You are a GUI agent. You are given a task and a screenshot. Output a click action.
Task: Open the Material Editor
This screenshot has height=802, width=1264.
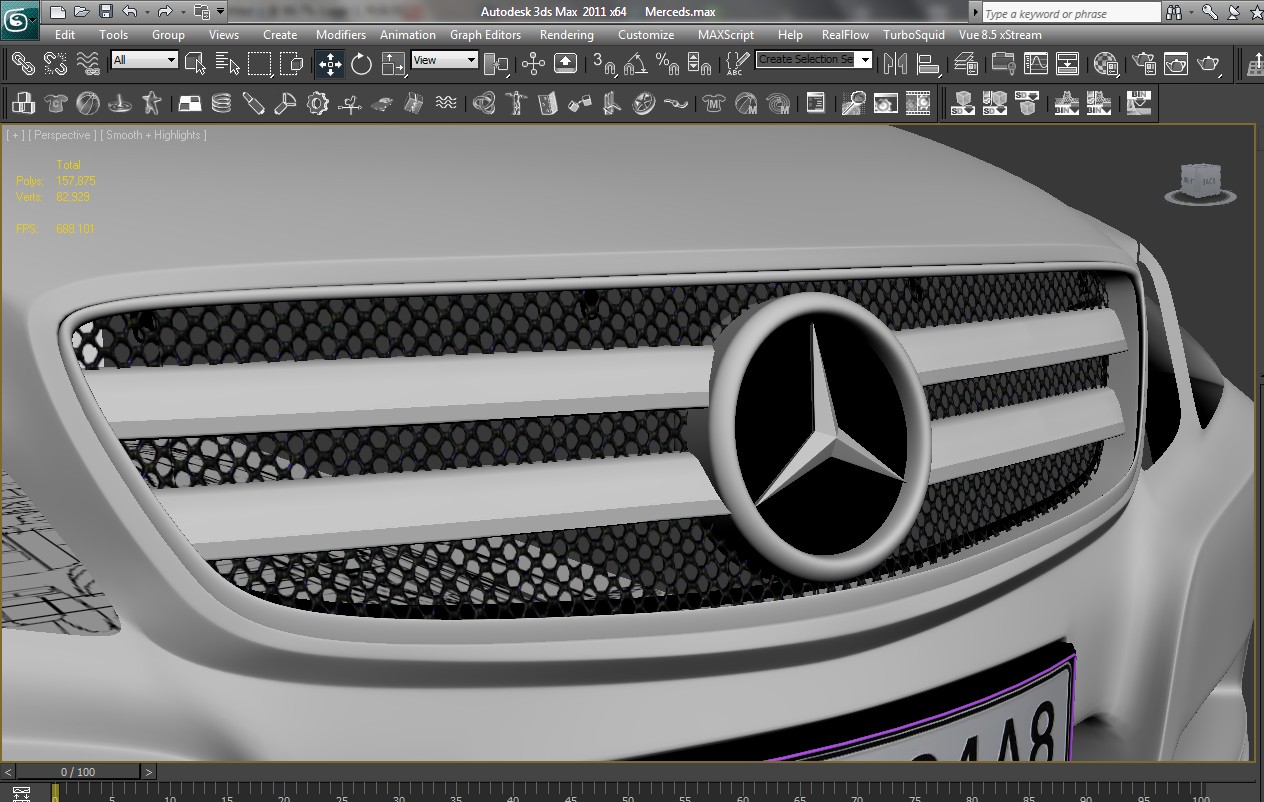coord(1106,64)
